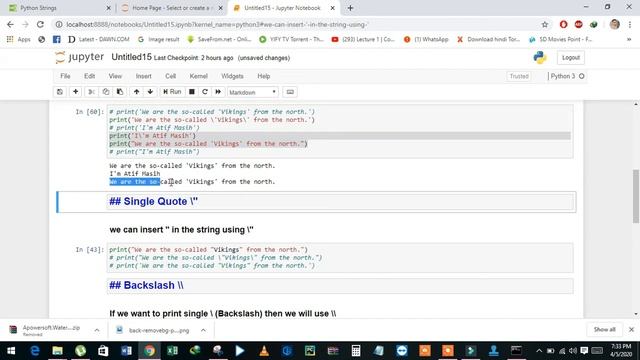Select the Backslash heading cell

point(340,285)
